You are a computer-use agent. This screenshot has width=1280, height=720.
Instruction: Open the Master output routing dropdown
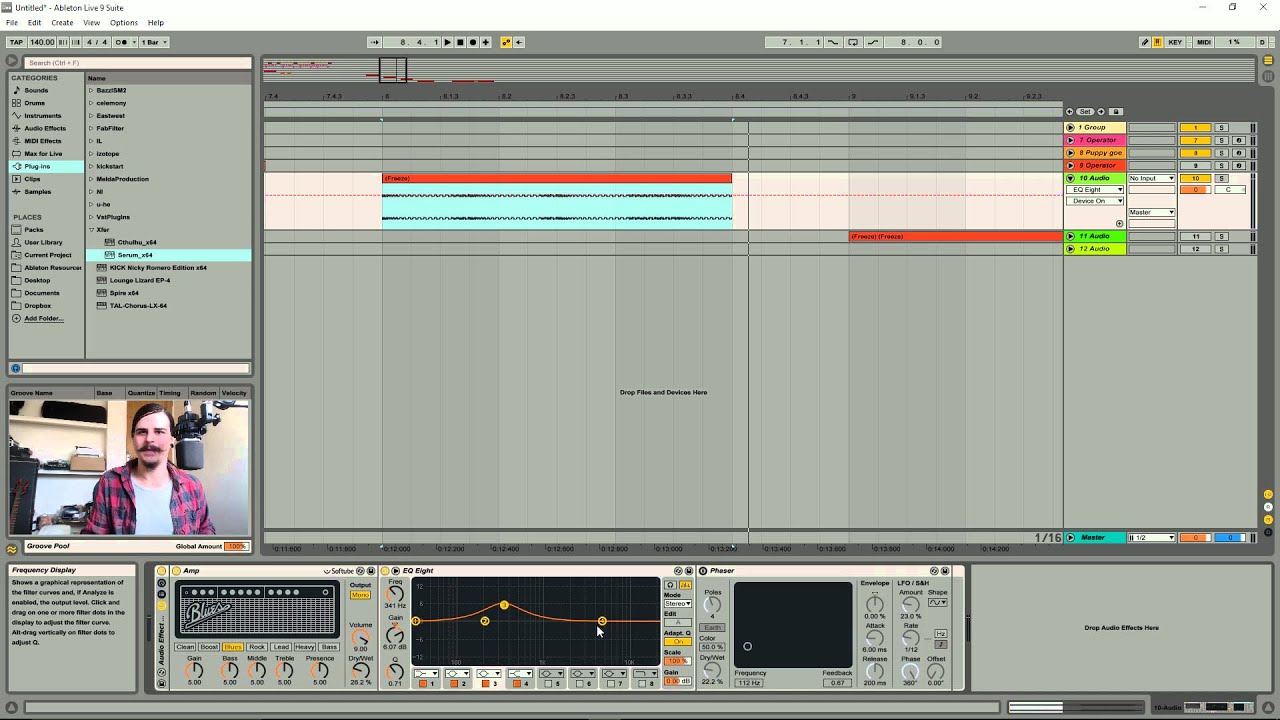1151,212
